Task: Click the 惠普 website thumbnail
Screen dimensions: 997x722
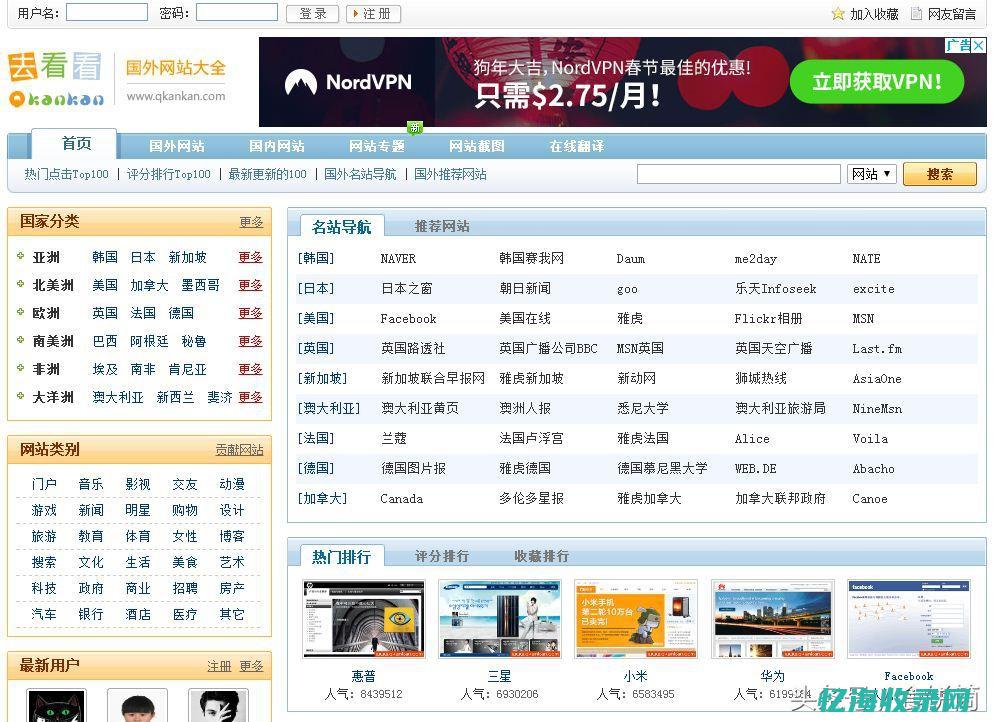Action: click(x=363, y=618)
